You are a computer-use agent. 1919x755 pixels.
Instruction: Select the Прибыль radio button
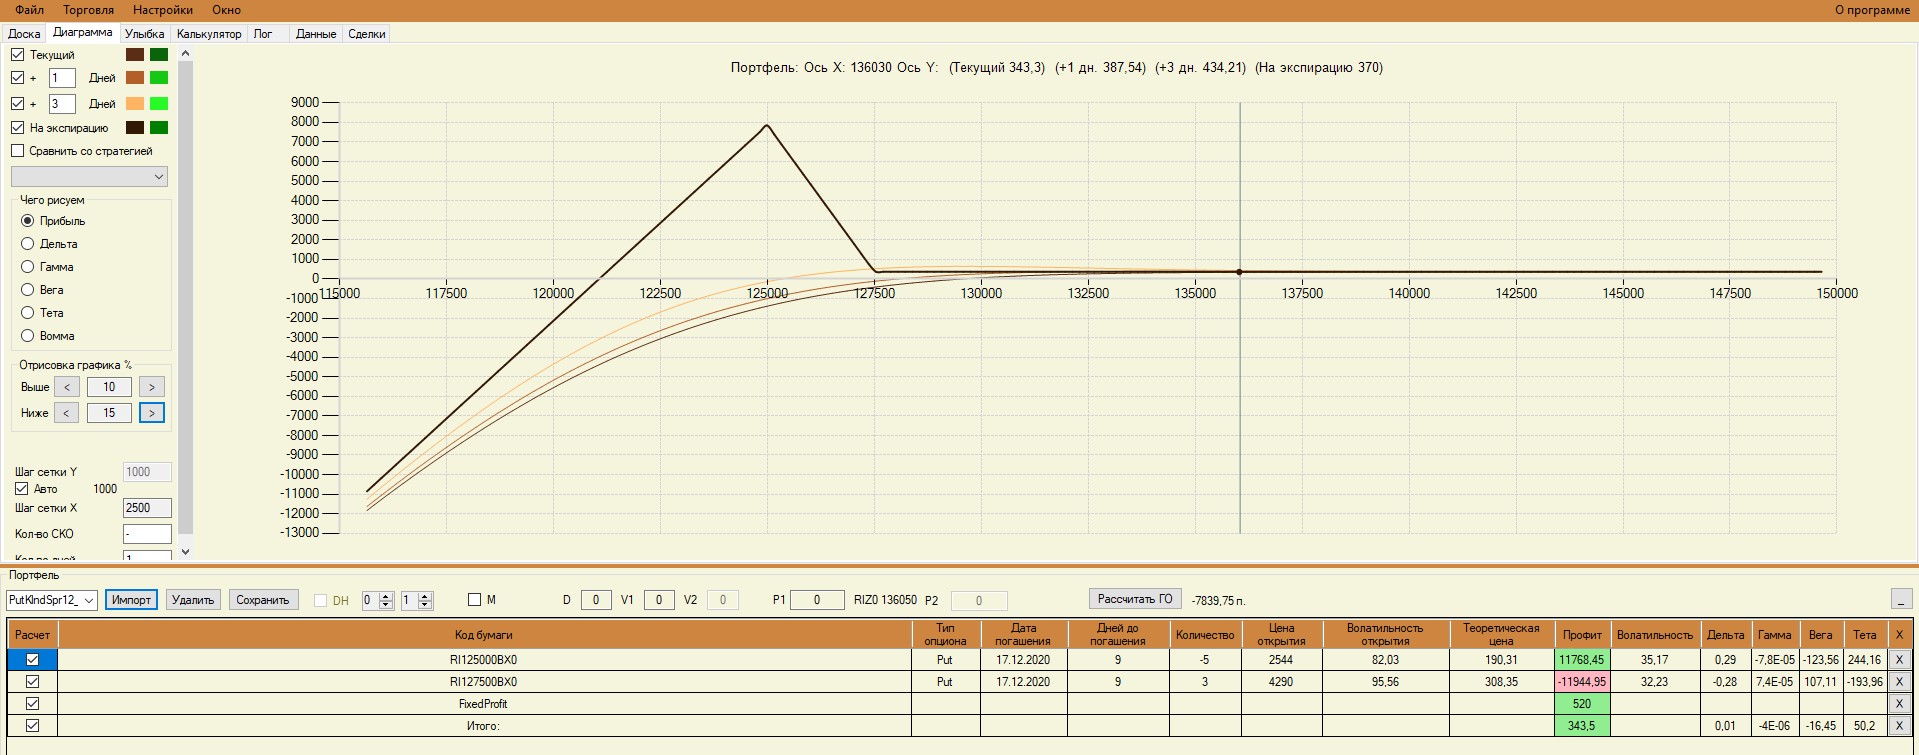(x=28, y=221)
